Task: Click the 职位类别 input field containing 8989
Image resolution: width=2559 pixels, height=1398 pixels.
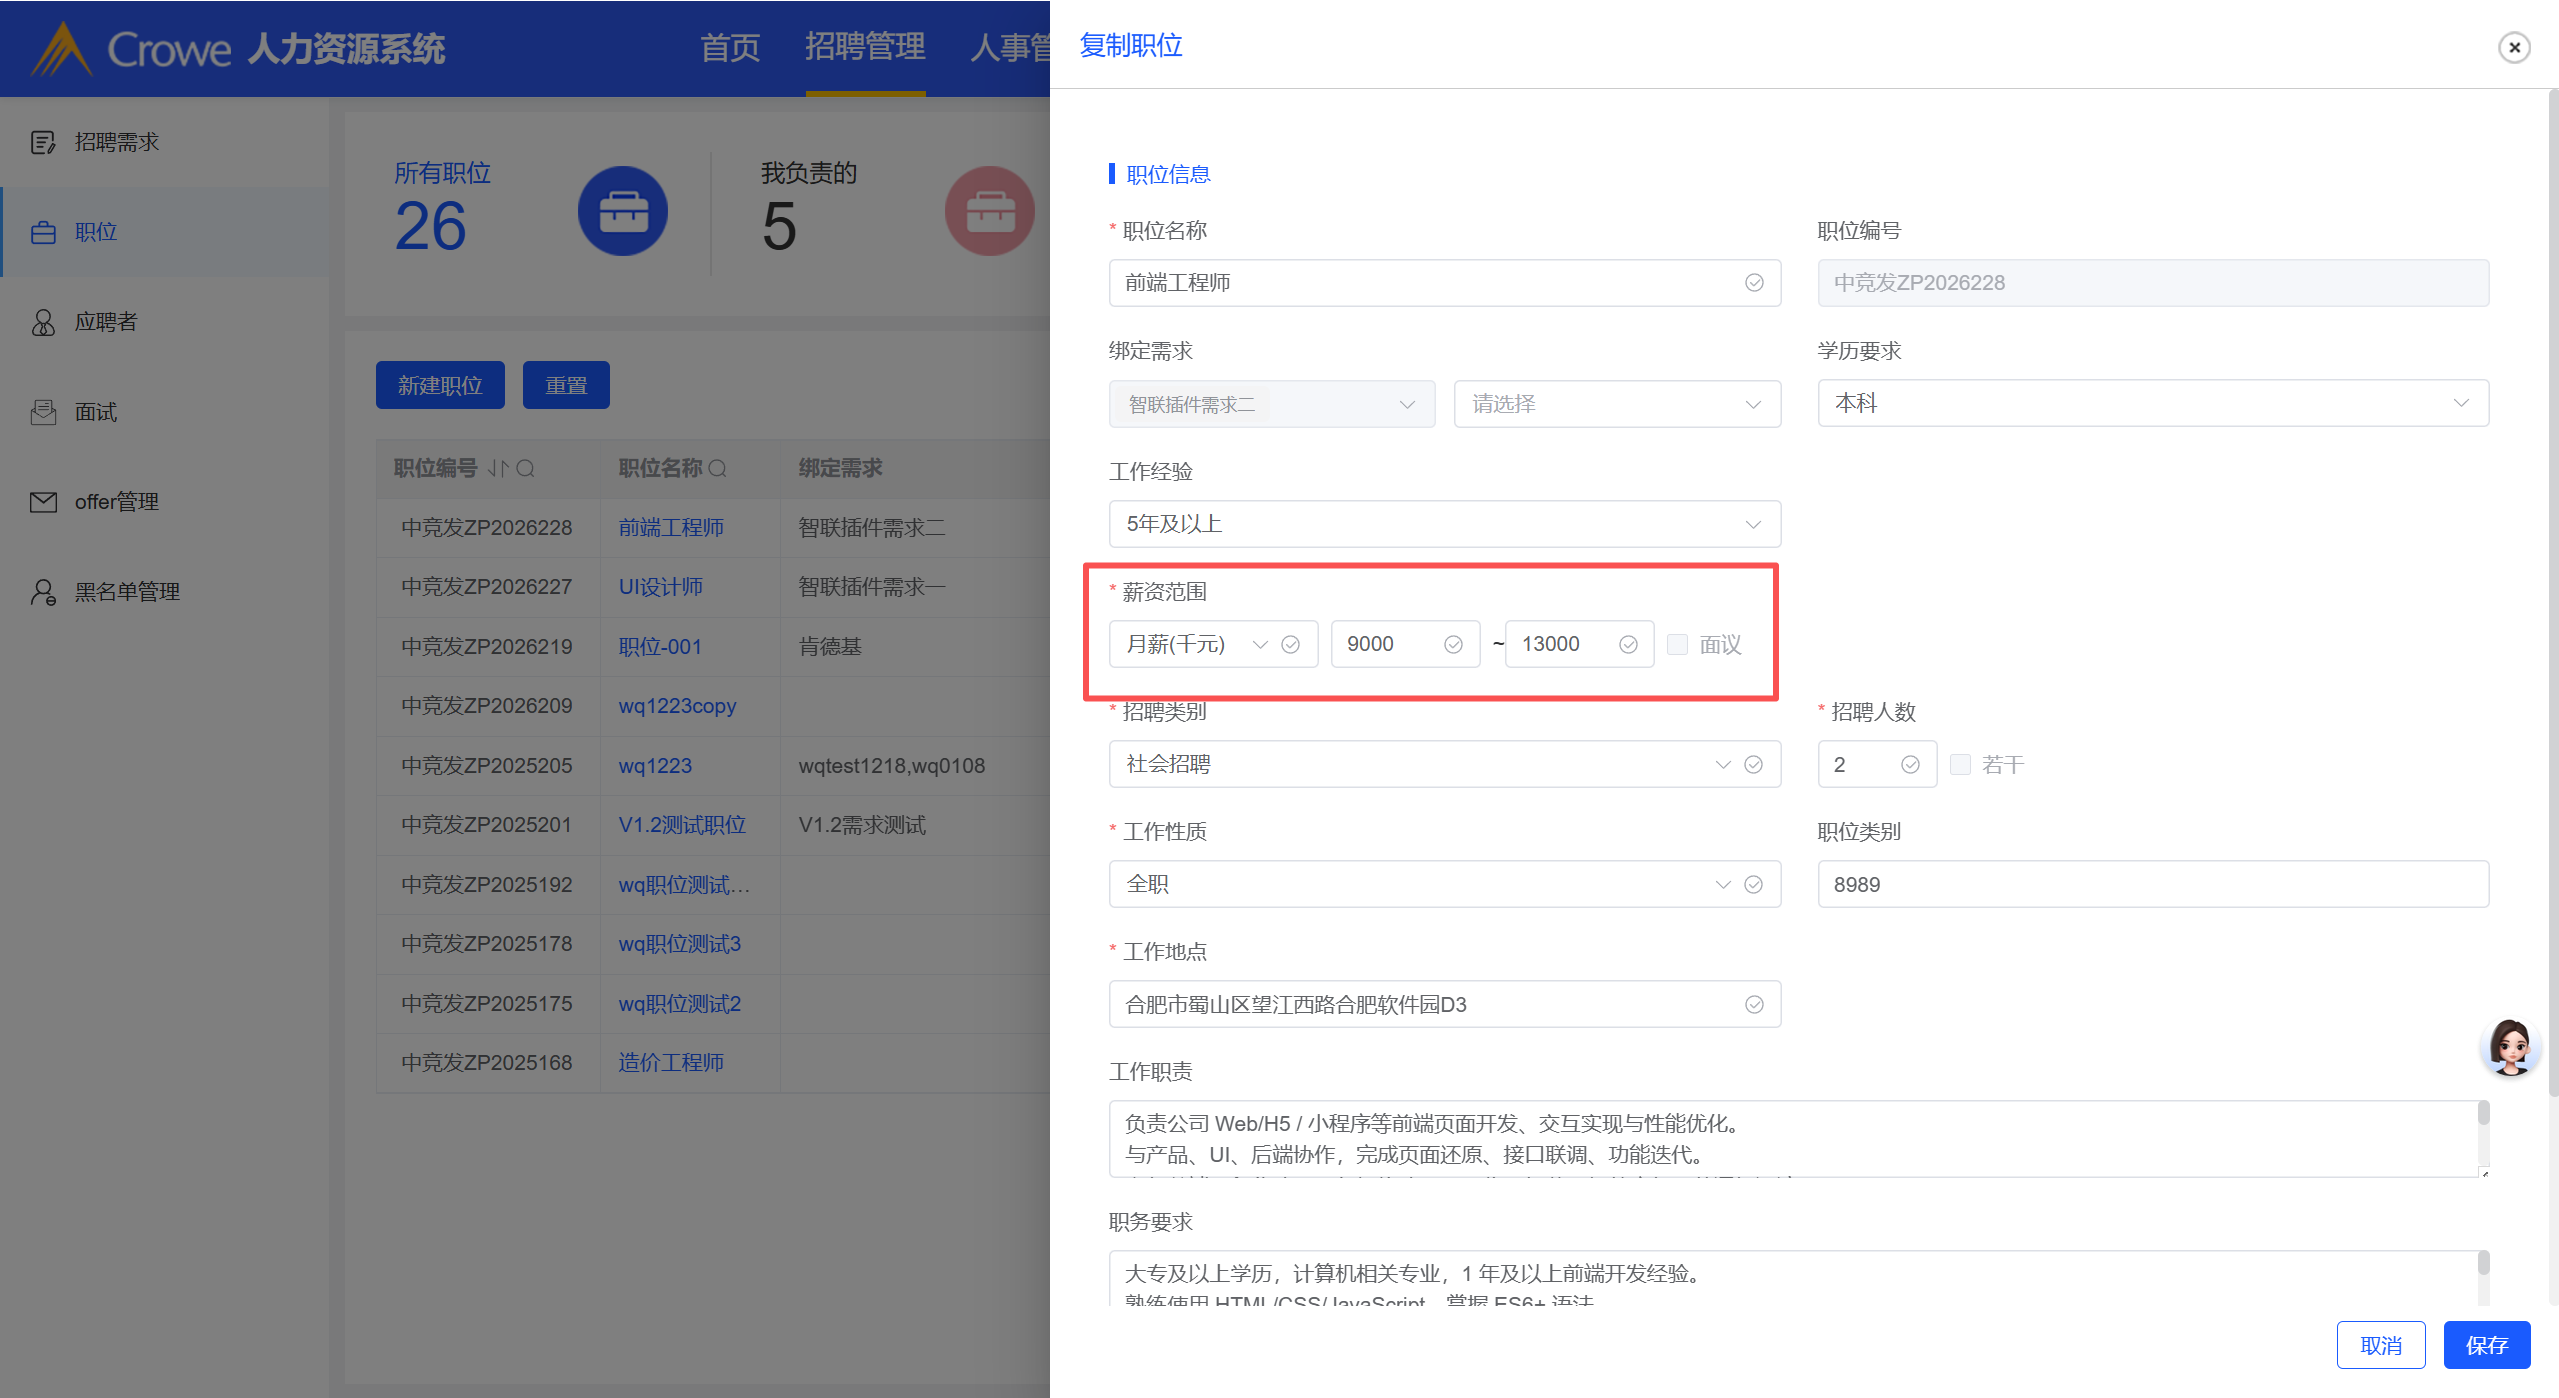Action: [x=2152, y=884]
